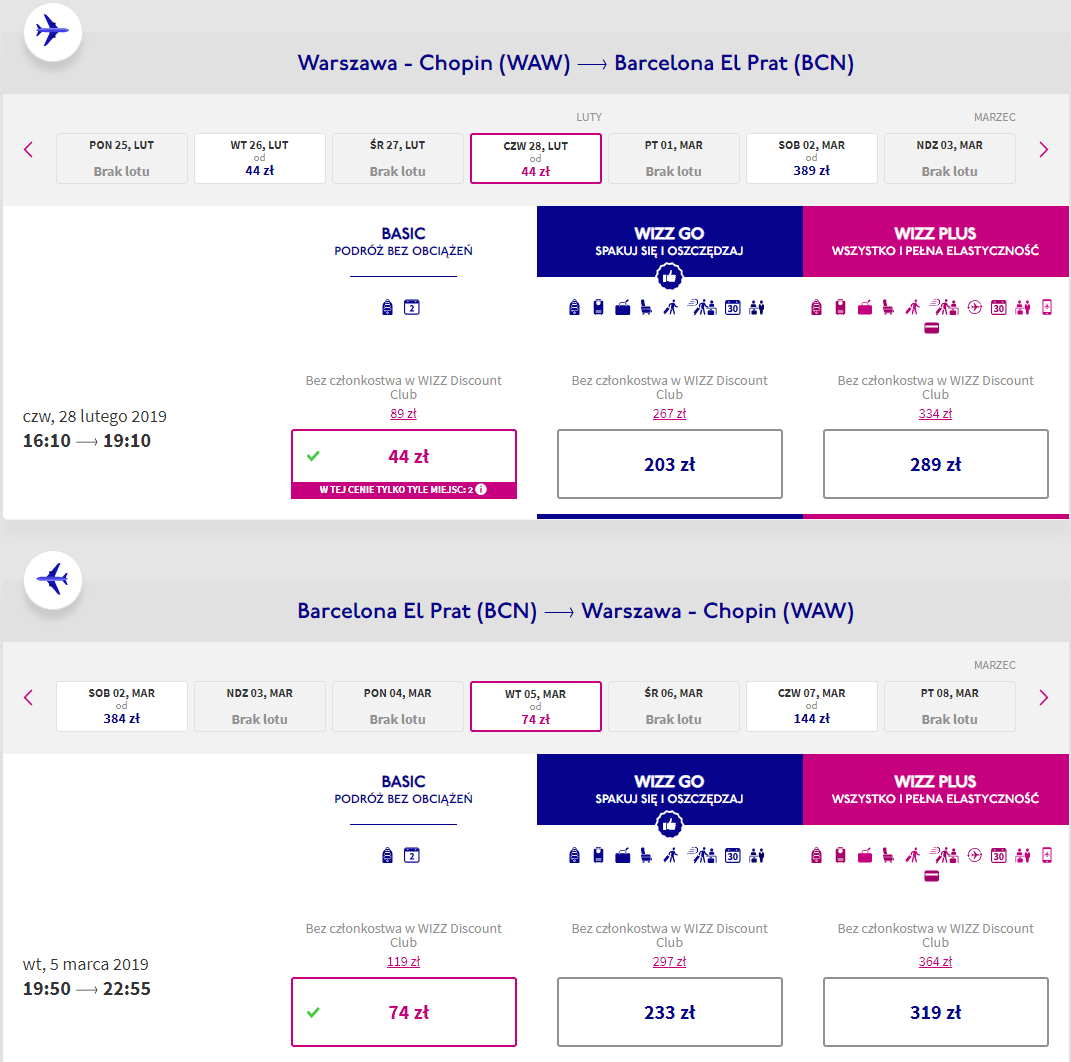Click outbound WIZZ GO trolley bag icon
The image size is (1071, 1062).
pyautogui.click(x=598, y=307)
